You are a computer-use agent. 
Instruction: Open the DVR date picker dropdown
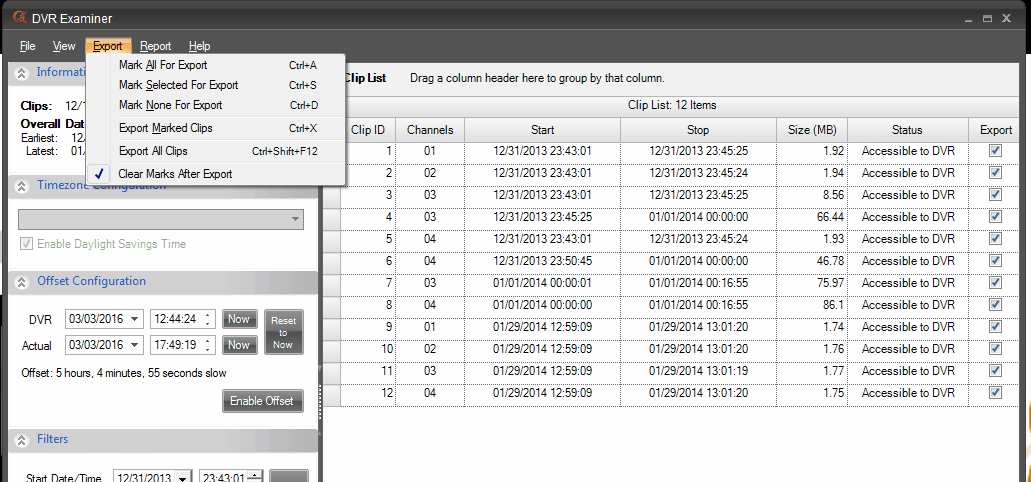(x=135, y=320)
